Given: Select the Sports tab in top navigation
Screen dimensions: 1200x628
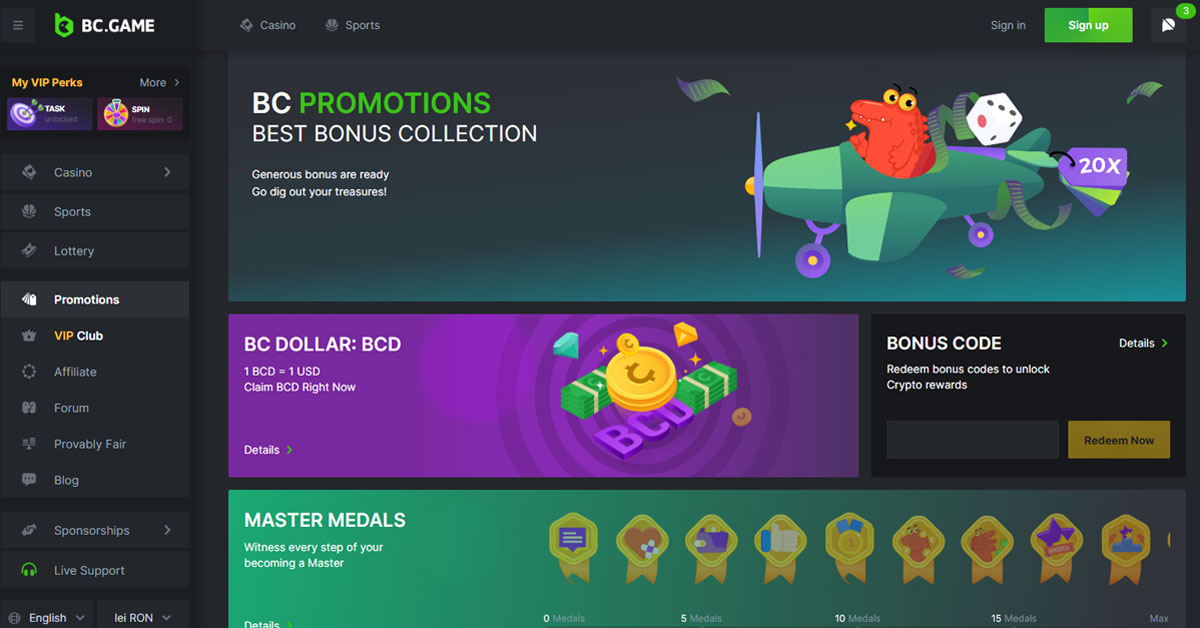Looking at the screenshot, I should [352, 25].
